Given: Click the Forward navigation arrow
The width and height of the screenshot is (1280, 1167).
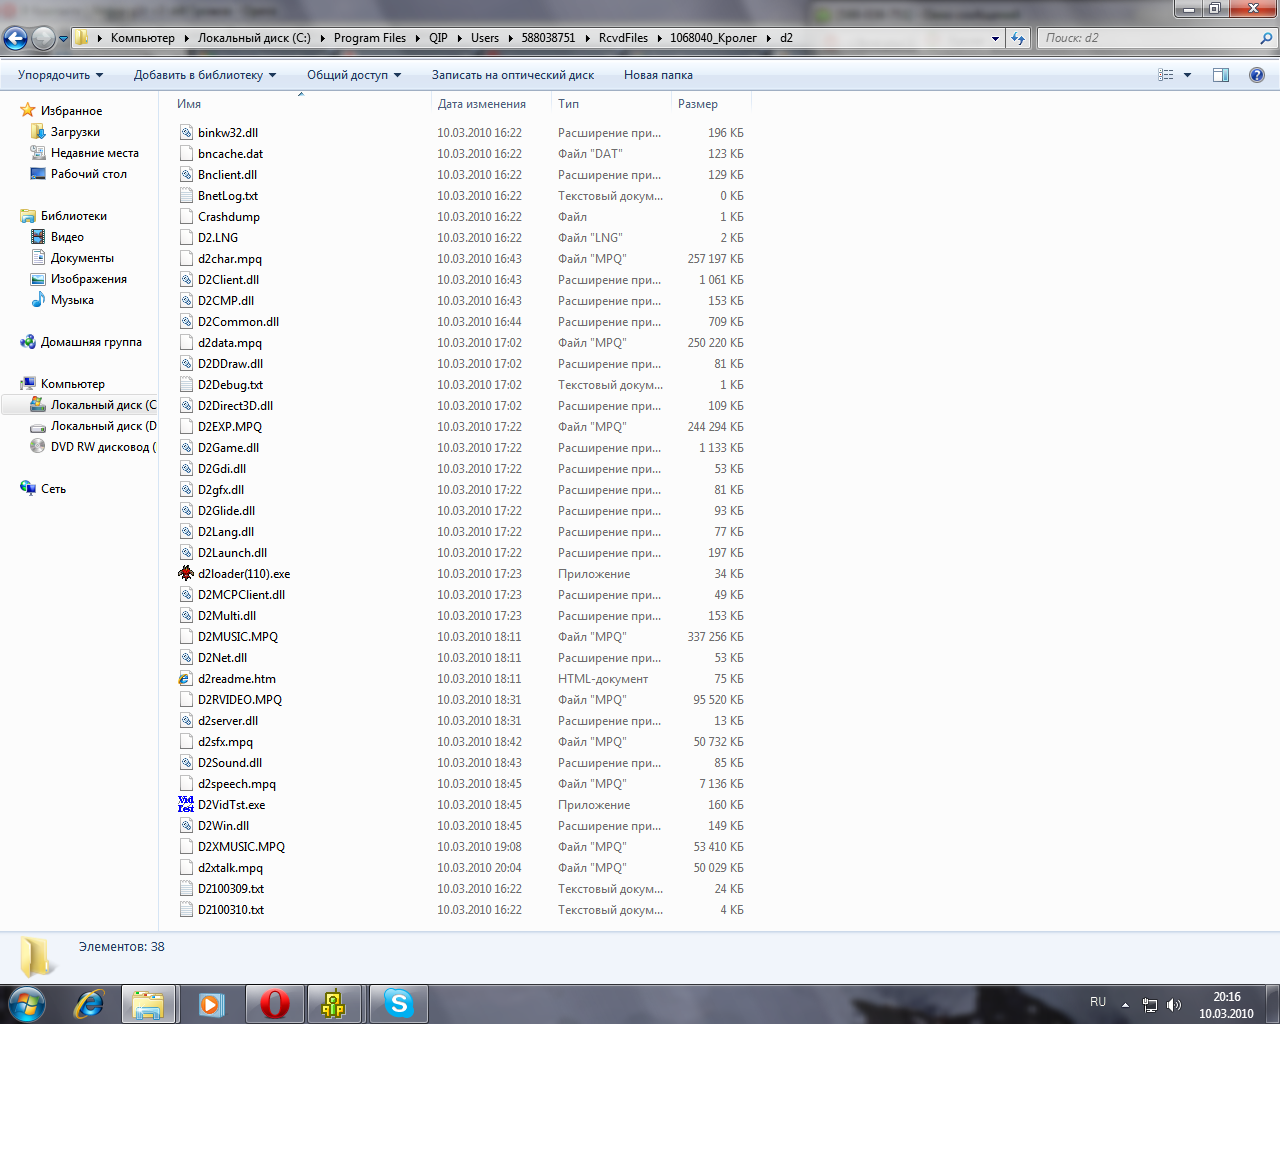Looking at the screenshot, I should pyautogui.click(x=43, y=39).
